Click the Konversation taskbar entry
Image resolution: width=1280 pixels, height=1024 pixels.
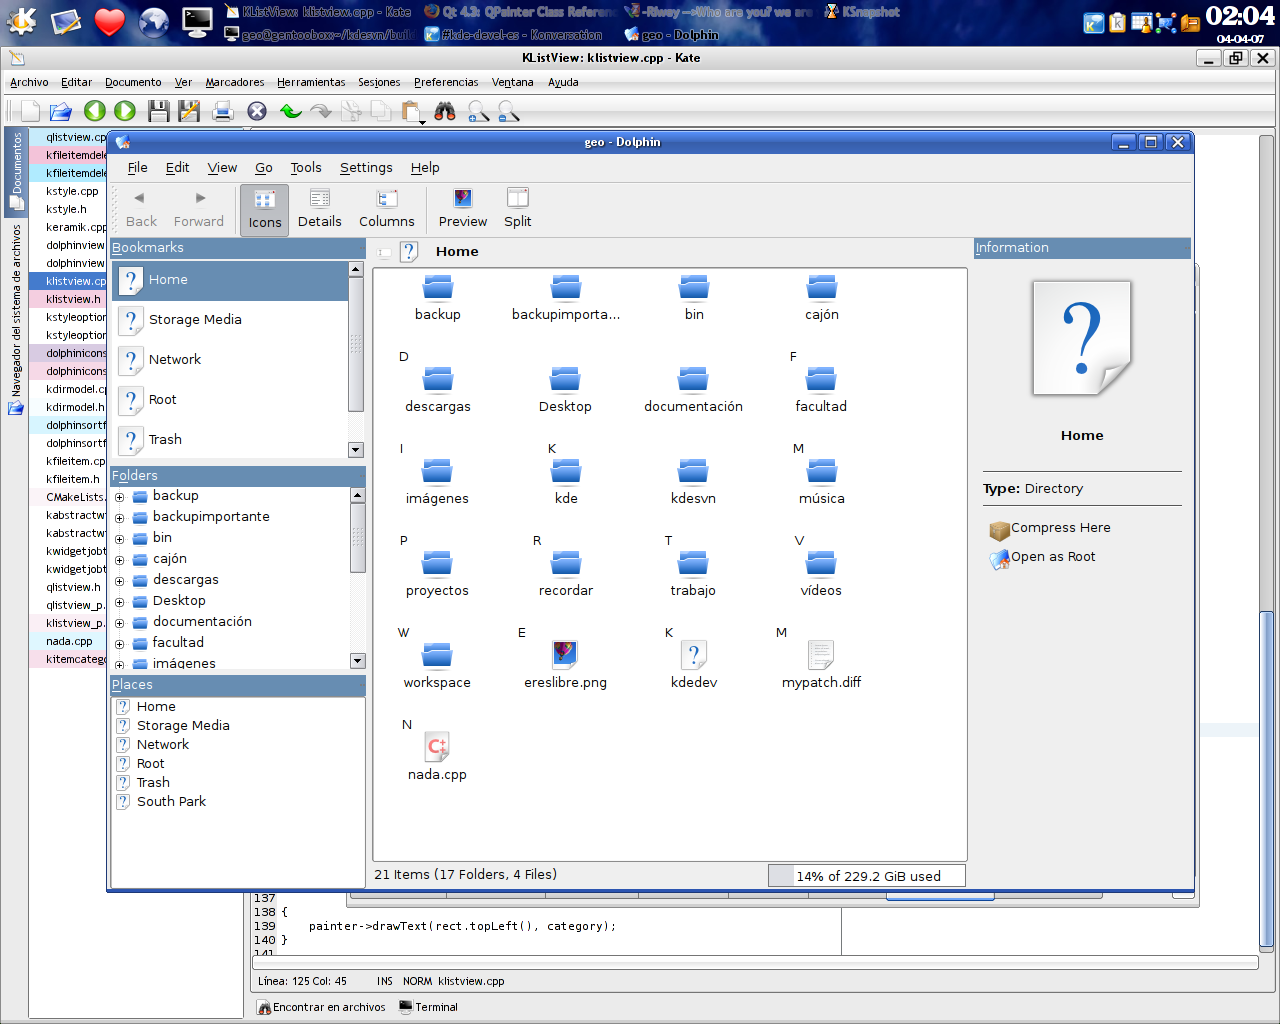pos(513,35)
